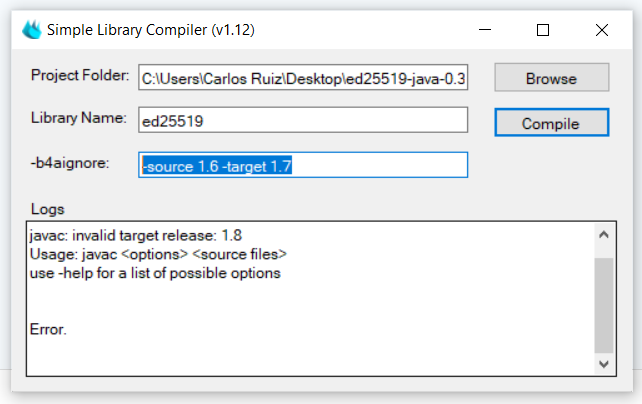
Task: Click into the Library Name field
Action: coord(303,120)
